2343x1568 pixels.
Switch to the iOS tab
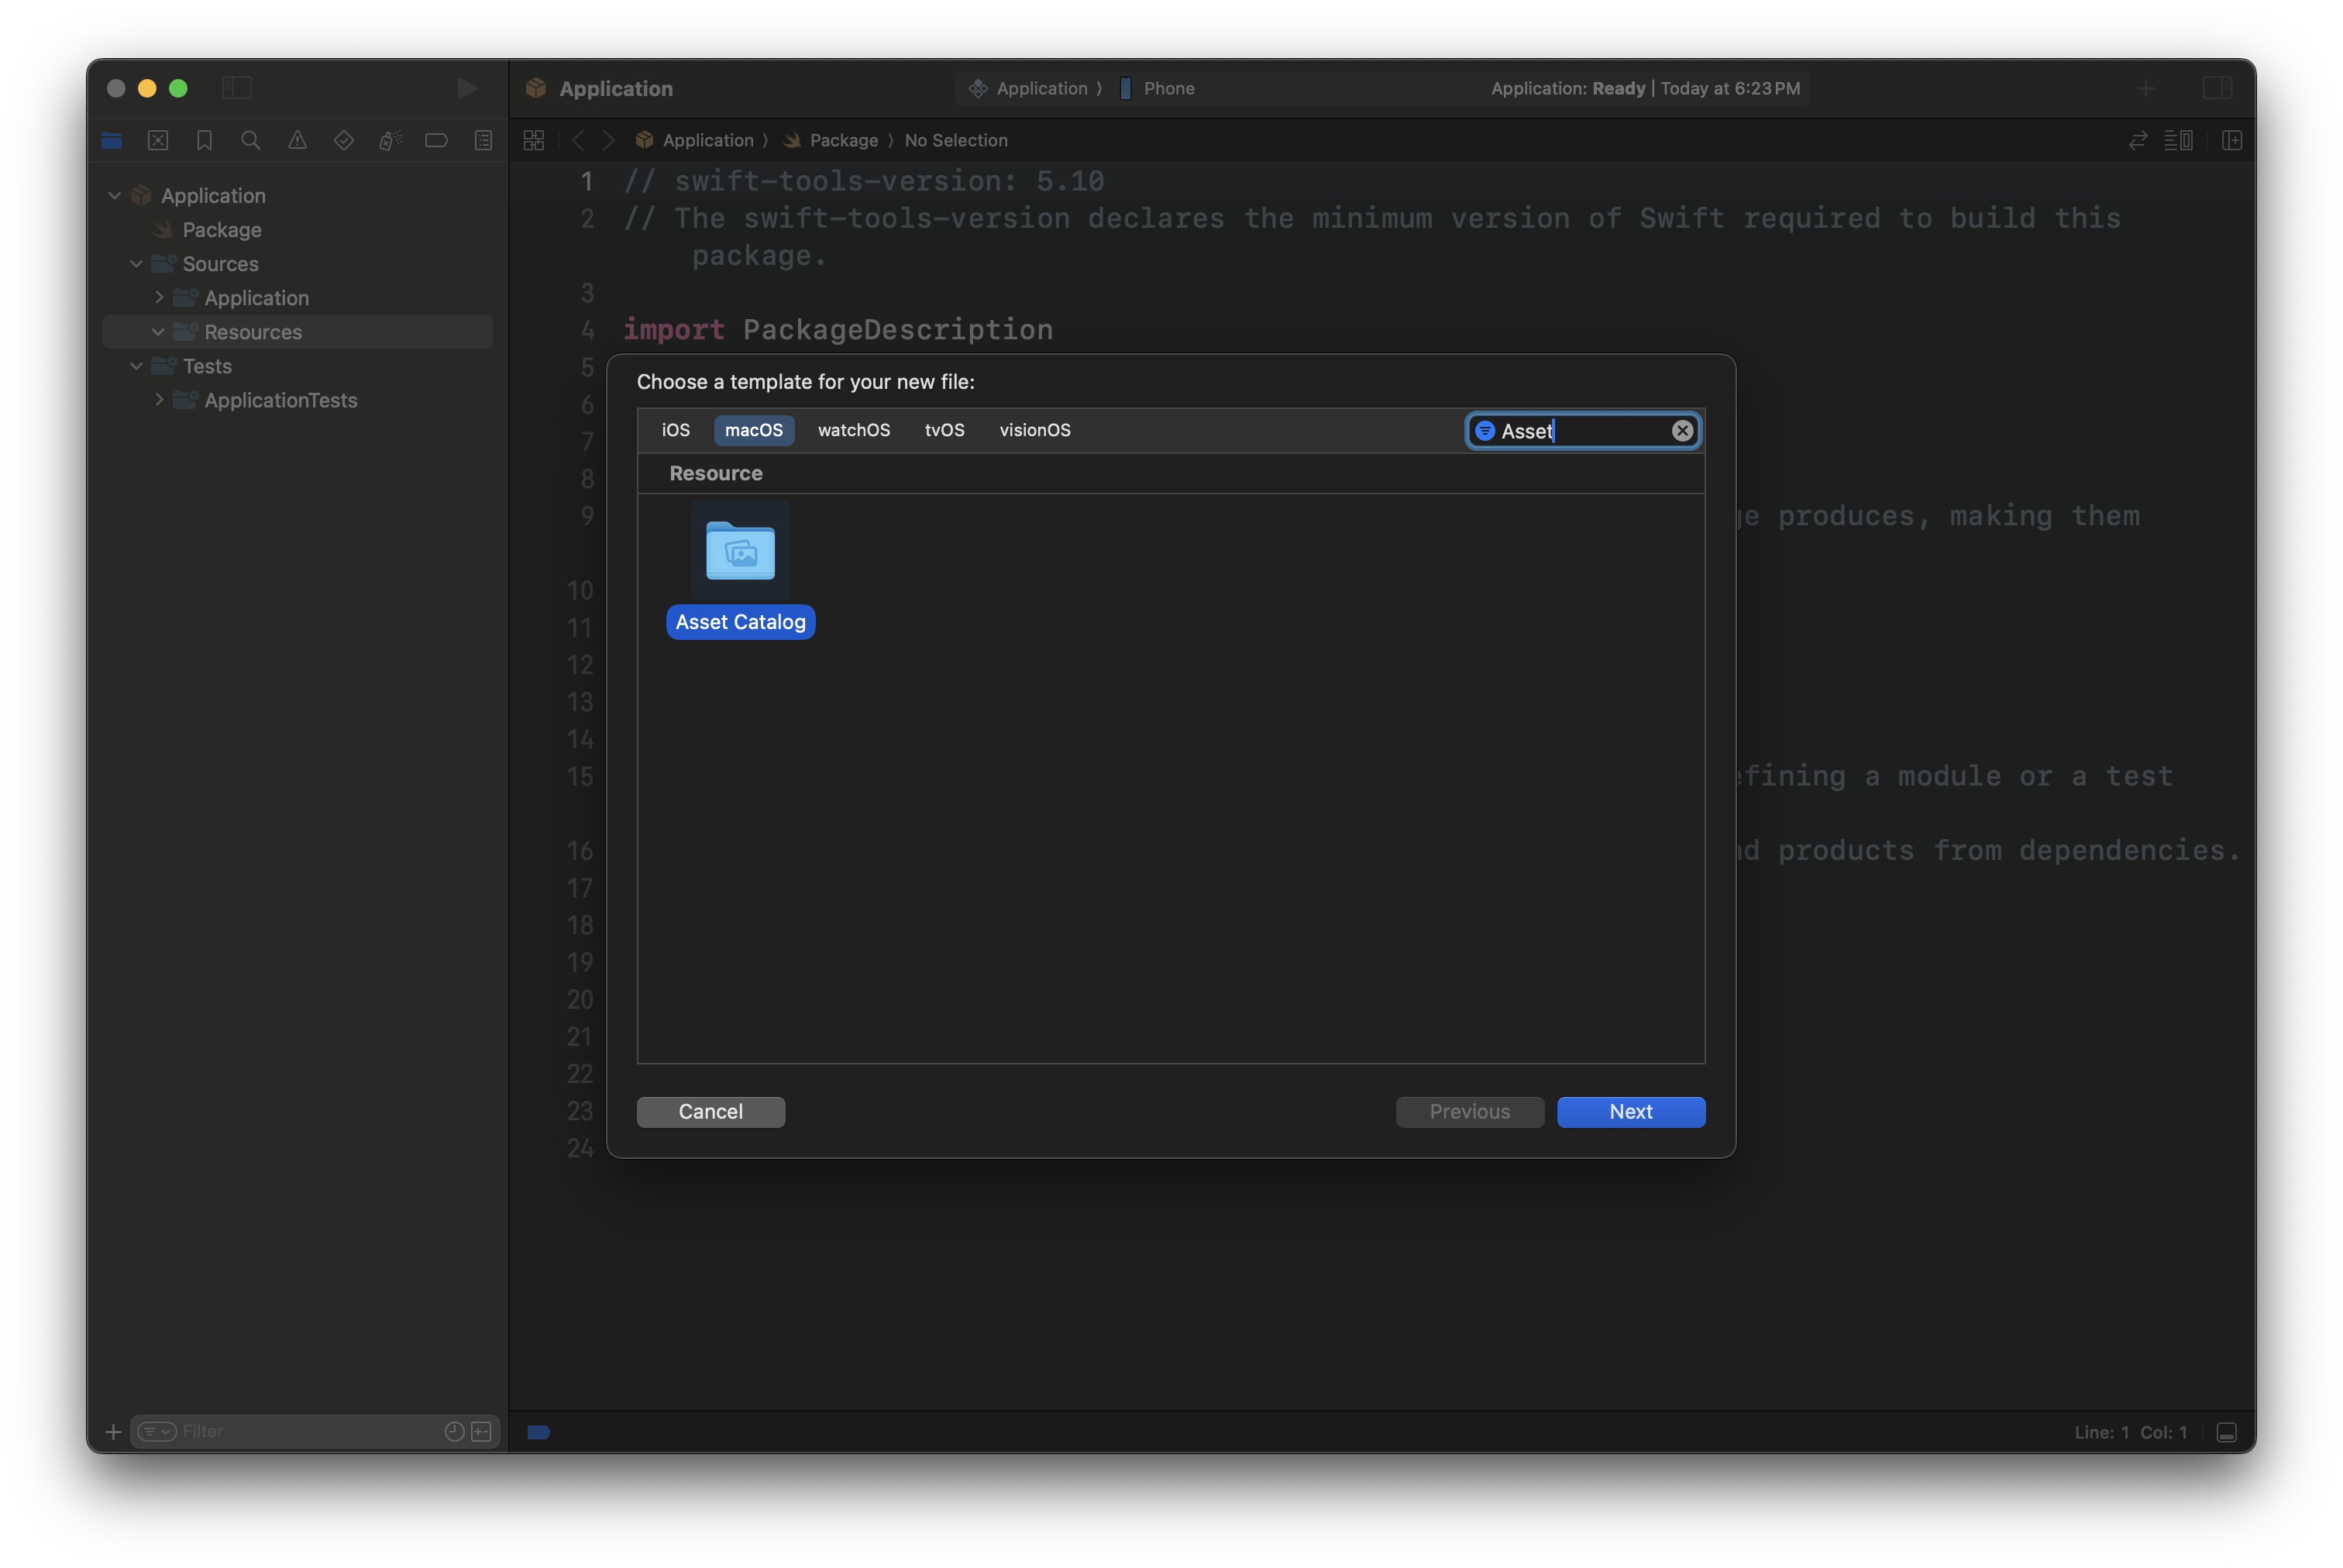coord(675,430)
